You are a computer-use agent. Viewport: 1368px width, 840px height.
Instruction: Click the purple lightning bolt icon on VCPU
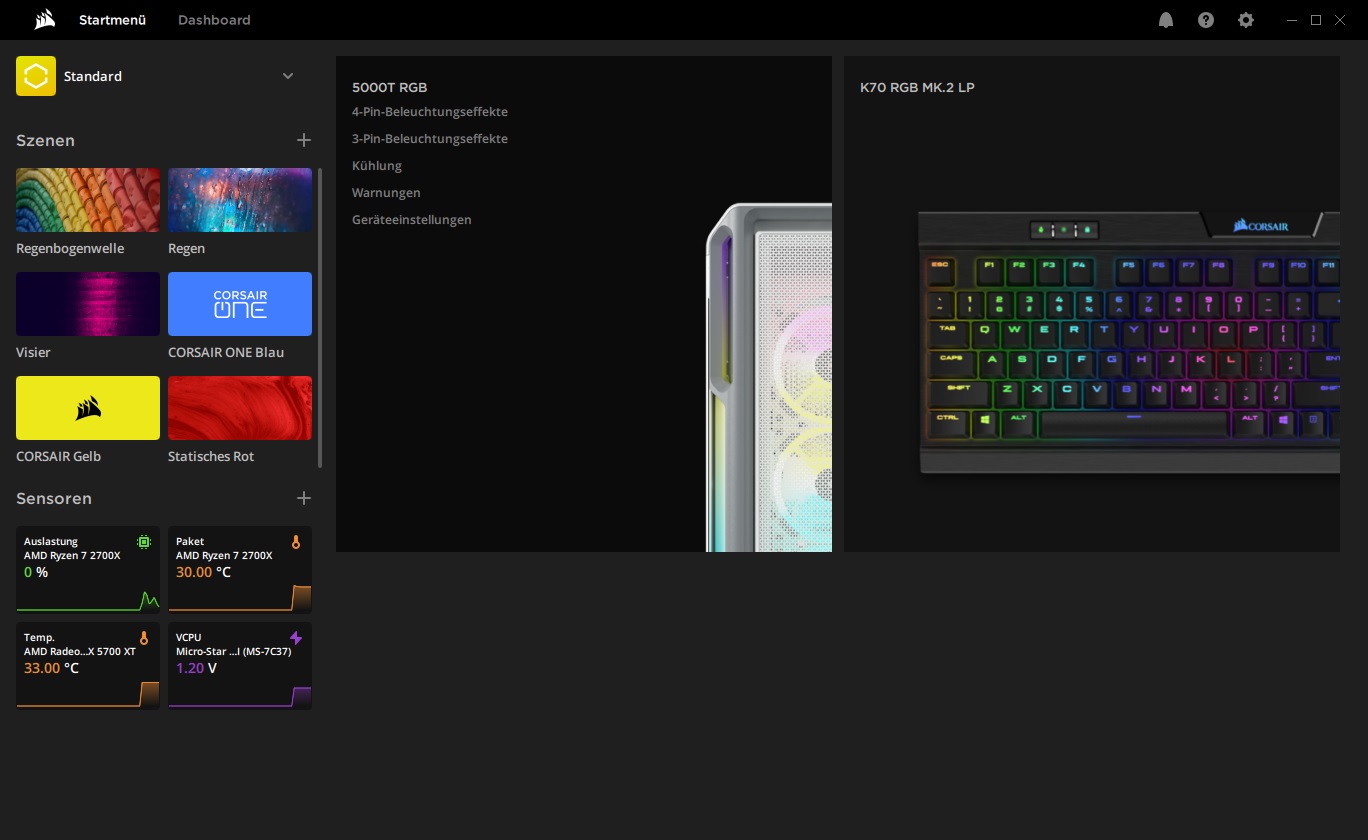(x=296, y=638)
